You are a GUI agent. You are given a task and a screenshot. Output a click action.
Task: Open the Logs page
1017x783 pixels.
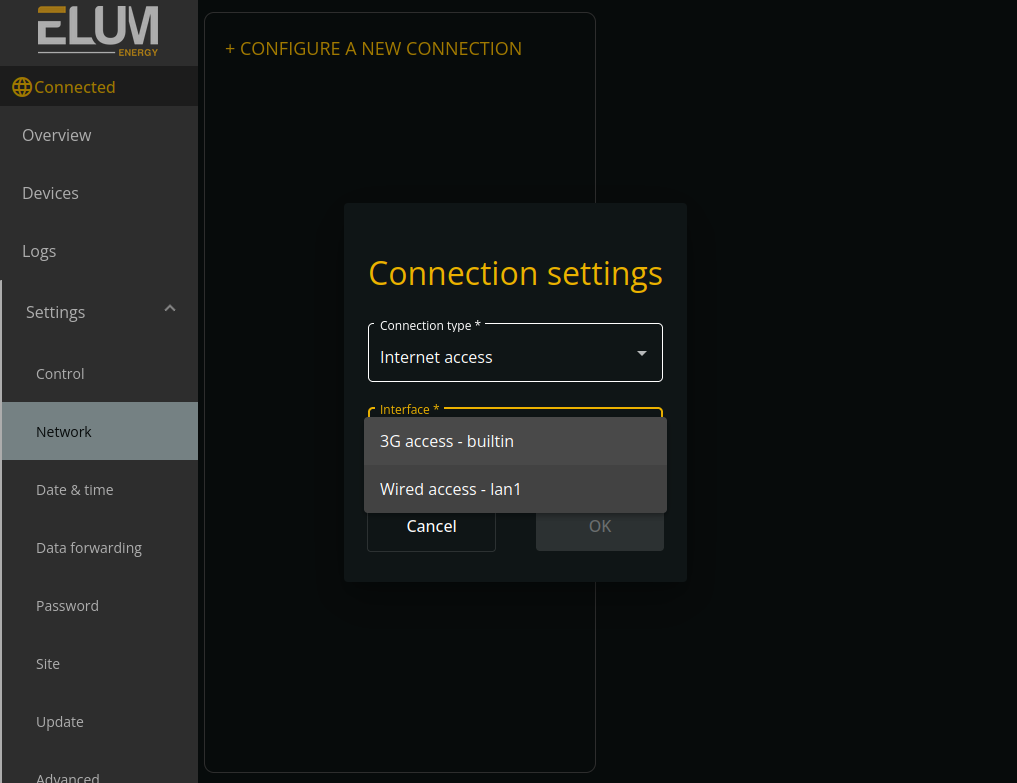tap(99, 251)
